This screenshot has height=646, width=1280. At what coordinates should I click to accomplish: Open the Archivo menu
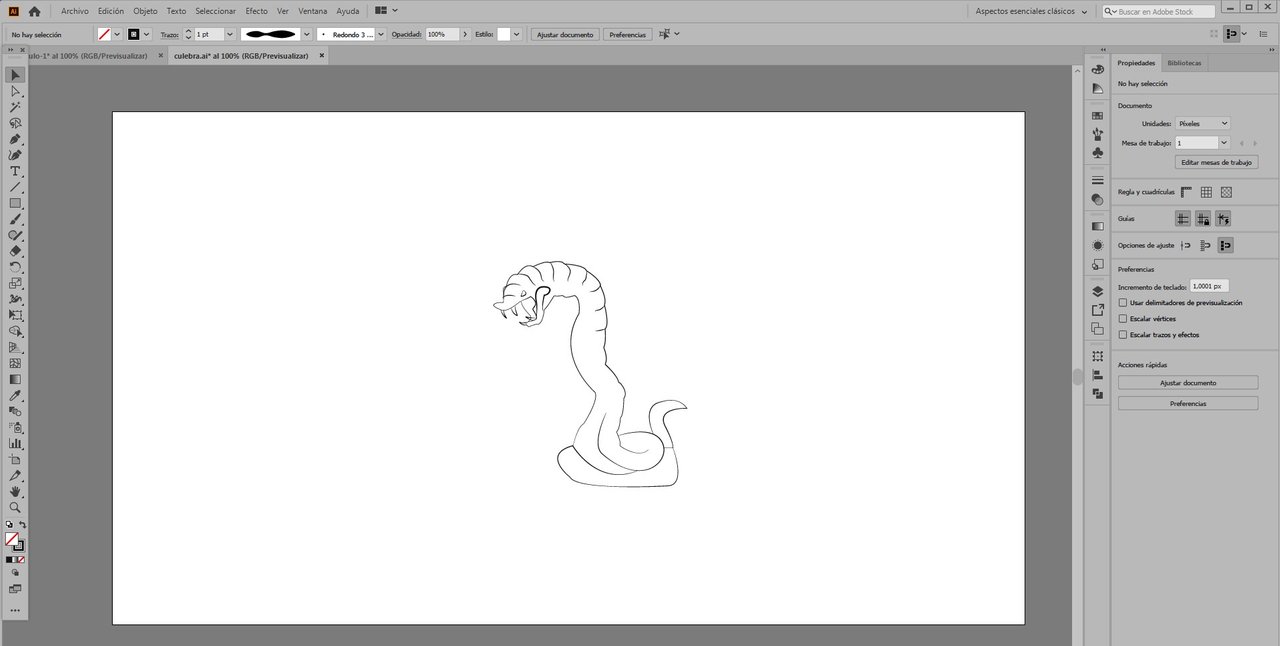(74, 11)
